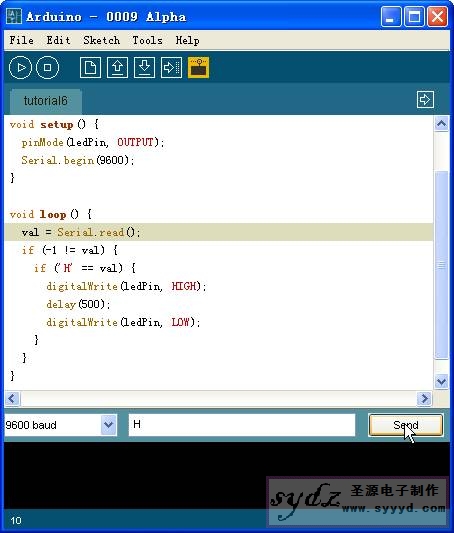Click the Verify/Compile play button
The height and width of the screenshot is (533, 454).
pyautogui.click(x=20, y=68)
